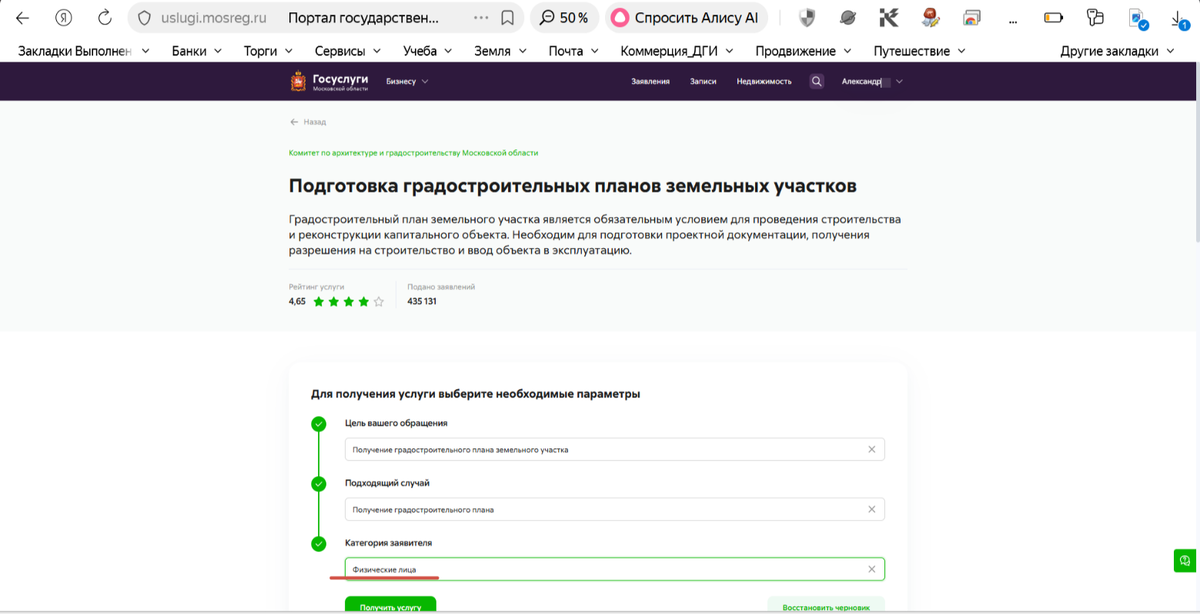Go to Заявления in site header
This screenshot has width=1200, height=614.
click(650, 82)
